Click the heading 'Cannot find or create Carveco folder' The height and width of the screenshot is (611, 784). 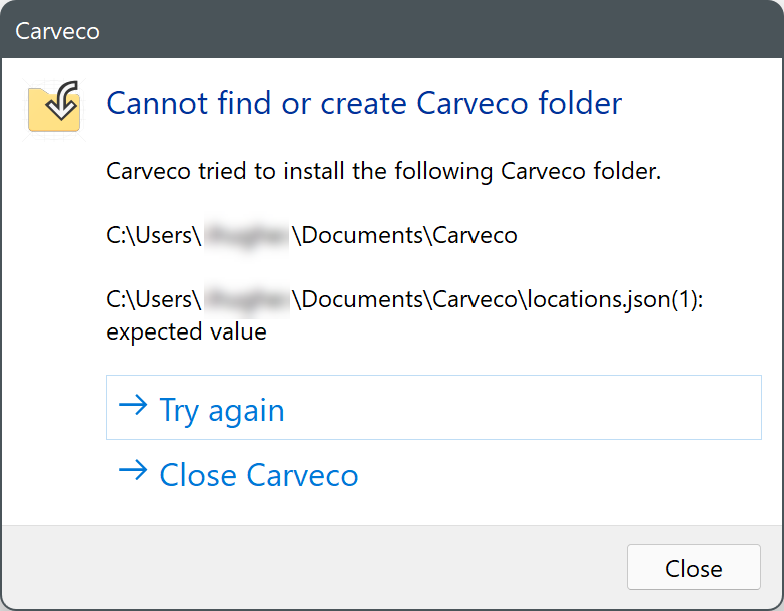click(364, 103)
